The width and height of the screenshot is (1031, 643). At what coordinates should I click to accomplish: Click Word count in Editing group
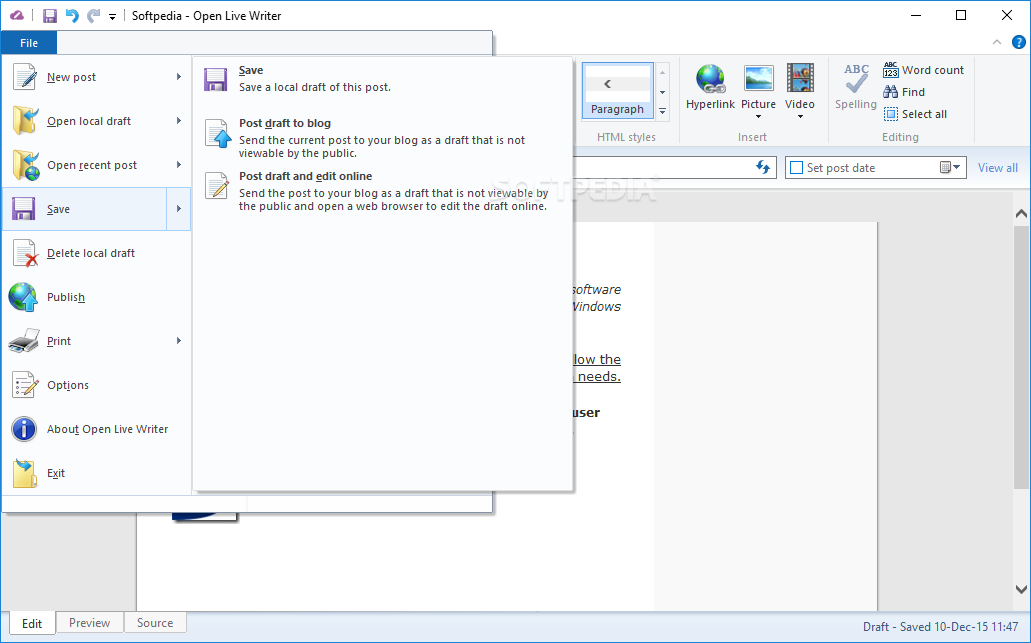(x=923, y=70)
